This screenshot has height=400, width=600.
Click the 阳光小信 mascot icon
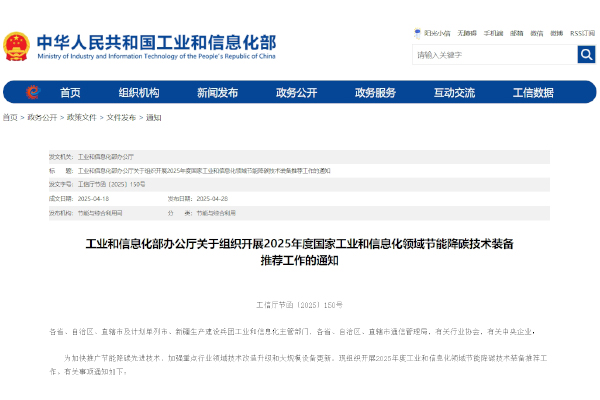click(418, 33)
